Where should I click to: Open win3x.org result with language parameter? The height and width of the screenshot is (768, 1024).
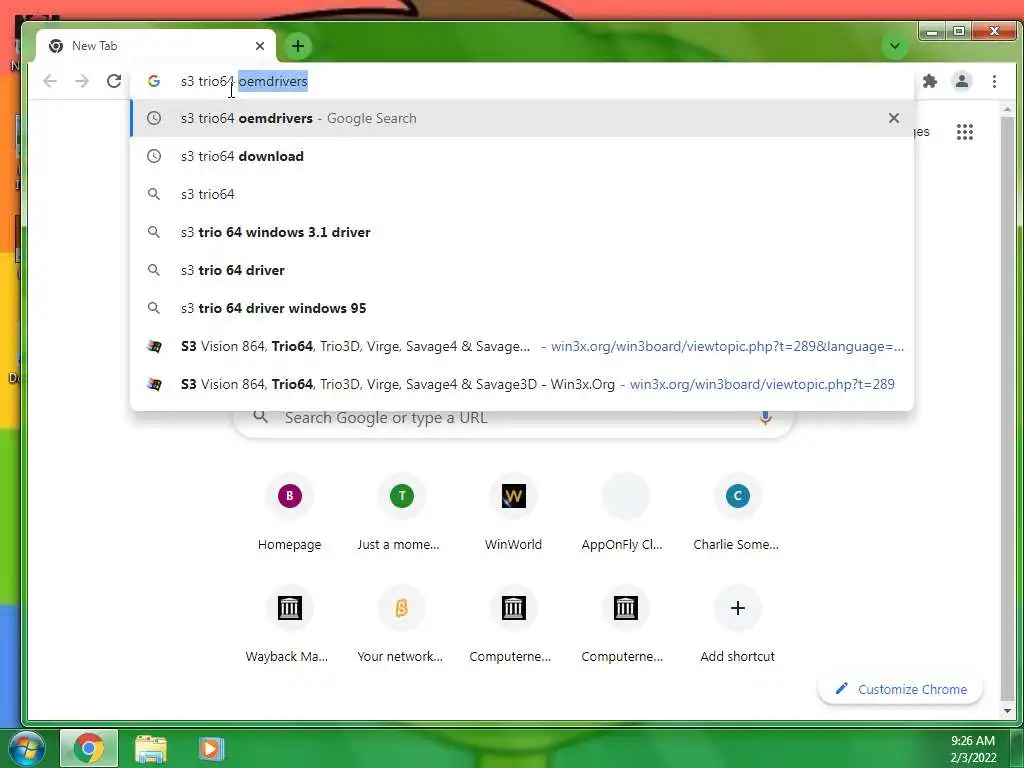pos(522,346)
